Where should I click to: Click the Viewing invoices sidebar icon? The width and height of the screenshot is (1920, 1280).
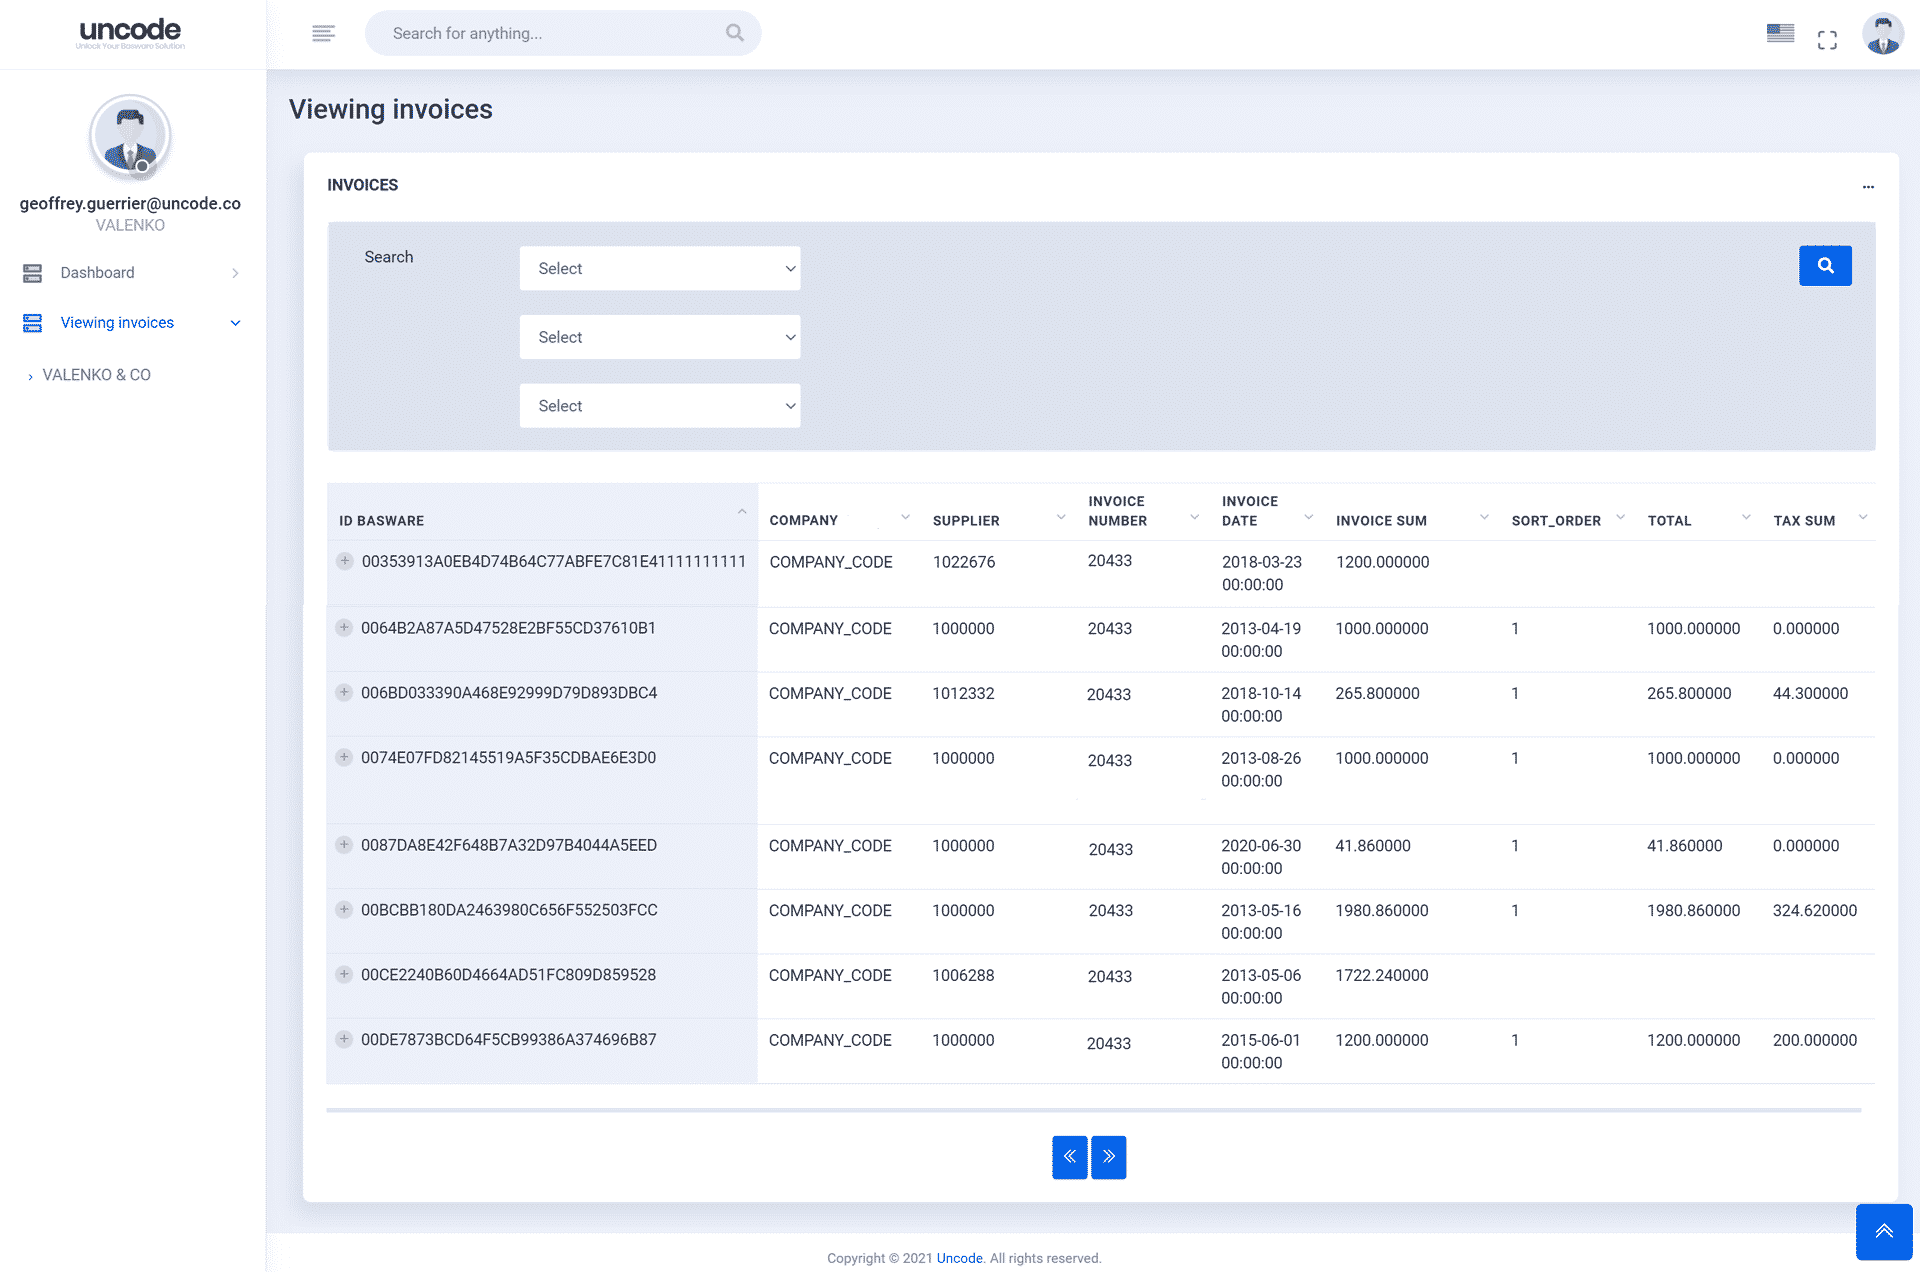pyautogui.click(x=31, y=323)
